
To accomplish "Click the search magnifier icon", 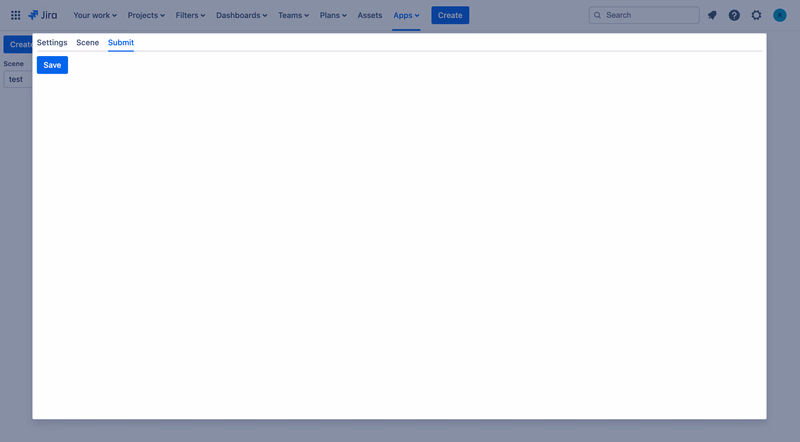I will click(597, 15).
